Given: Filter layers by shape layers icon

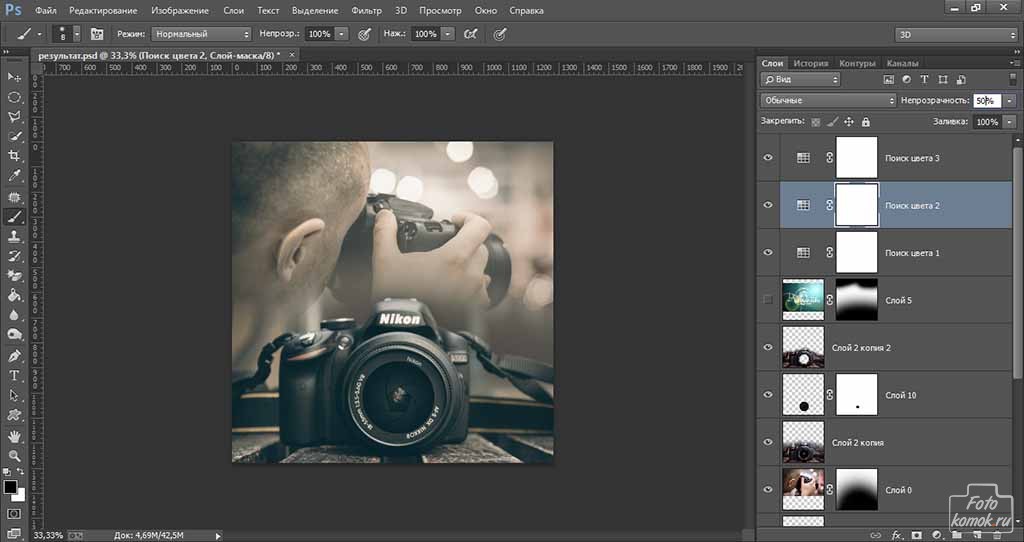Looking at the screenshot, I should point(942,80).
